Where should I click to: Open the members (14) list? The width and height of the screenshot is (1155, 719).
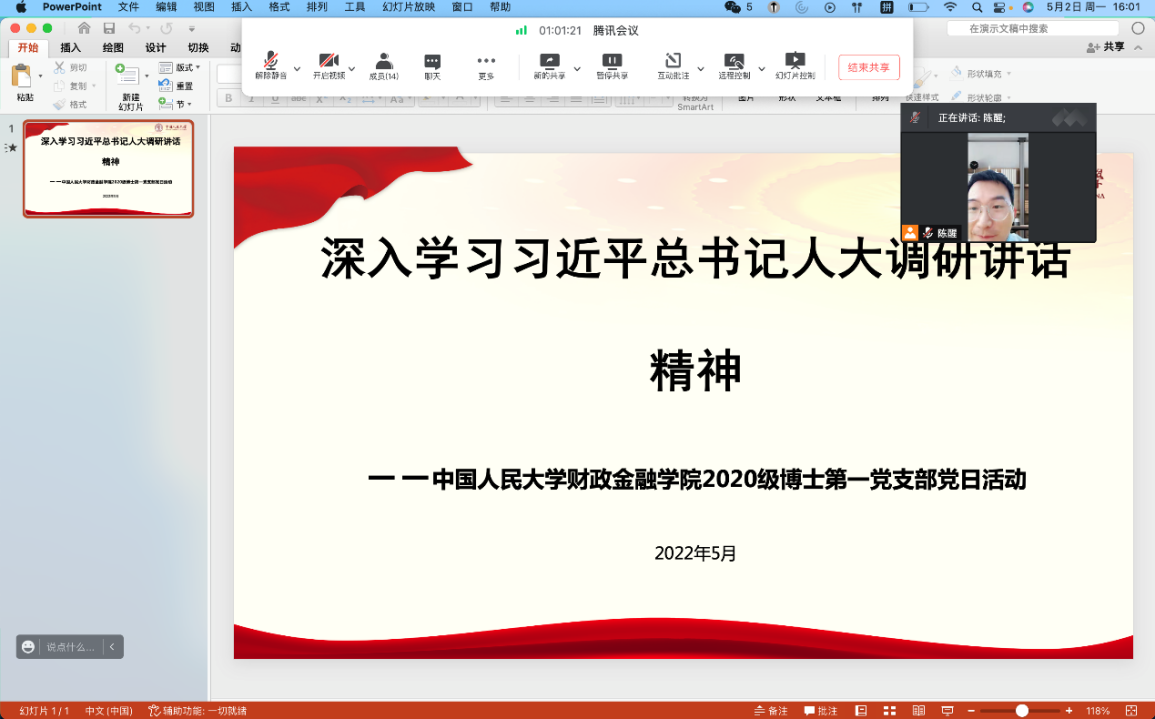click(383, 66)
